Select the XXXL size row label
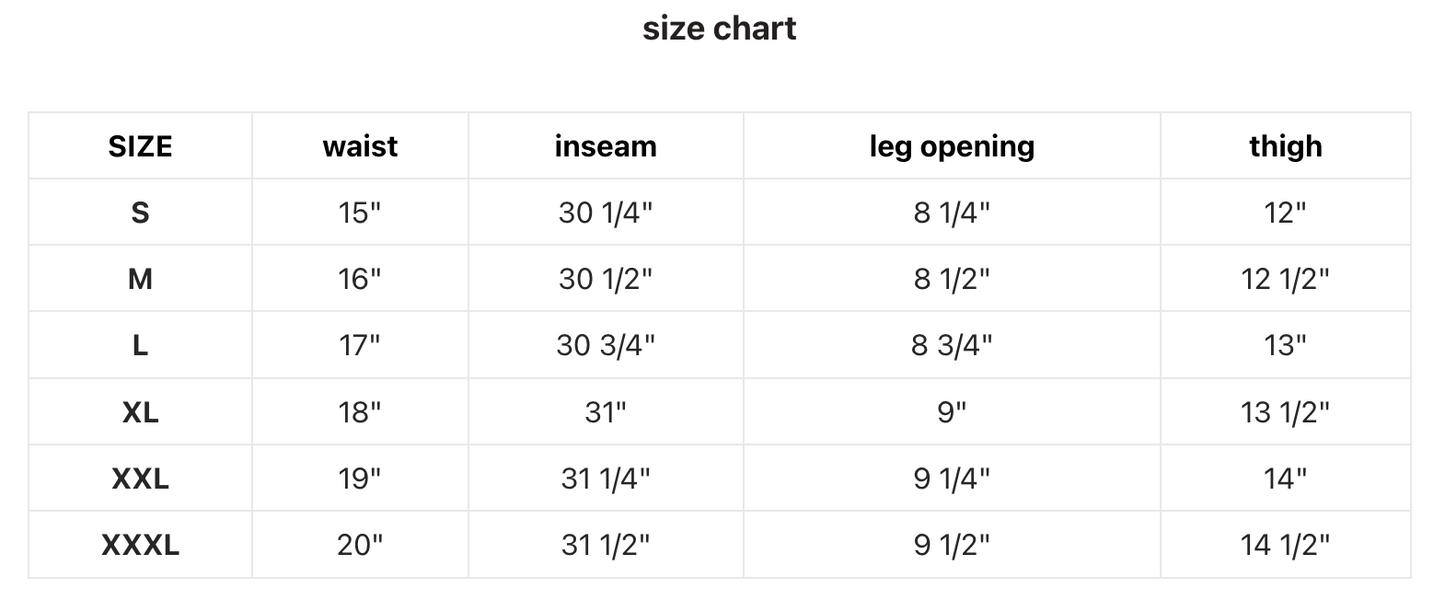The width and height of the screenshot is (1445, 600). (140, 545)
